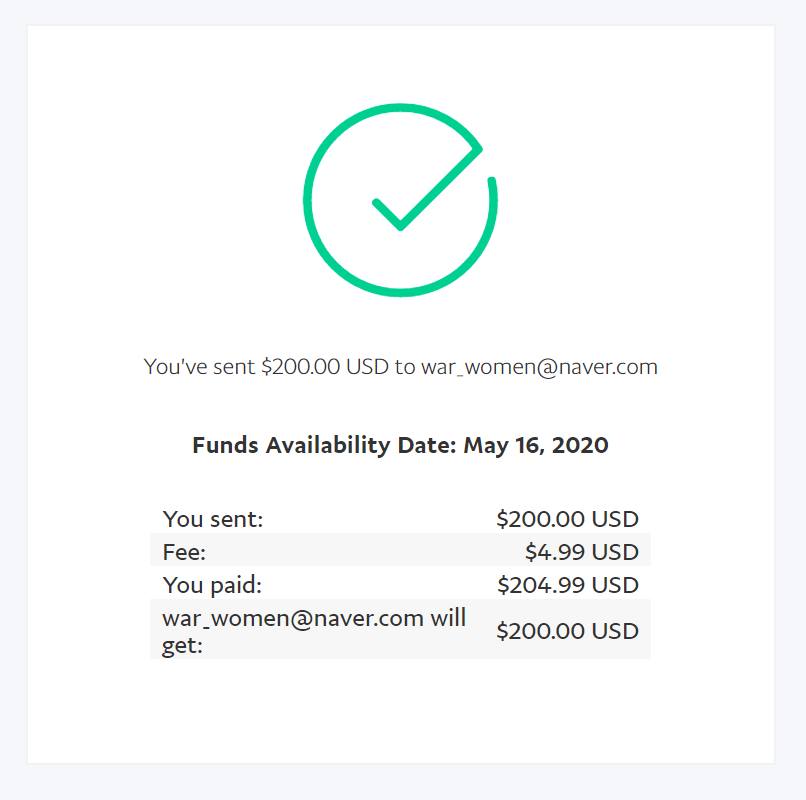The width and height of the screenshot is (806, 800).
Task: Click the $200.00 USD amount in confirmation sentence
Action: pos(325,367)
